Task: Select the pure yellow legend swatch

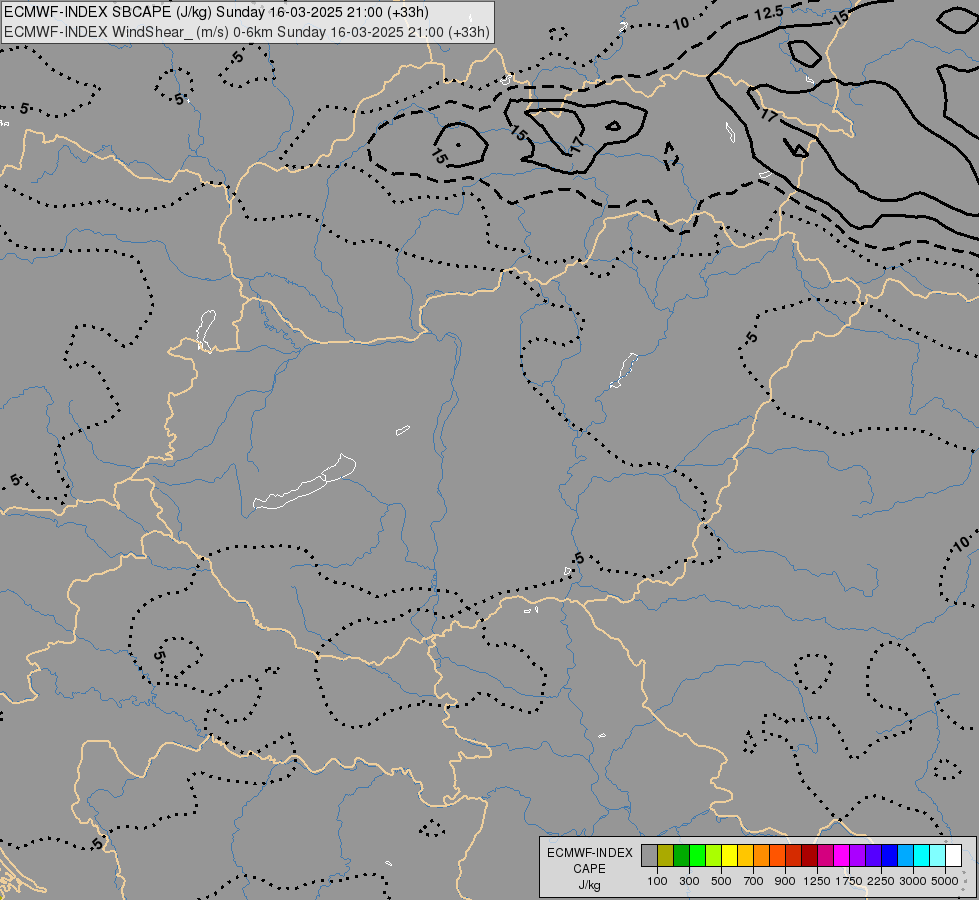Action: pos(729,855)
